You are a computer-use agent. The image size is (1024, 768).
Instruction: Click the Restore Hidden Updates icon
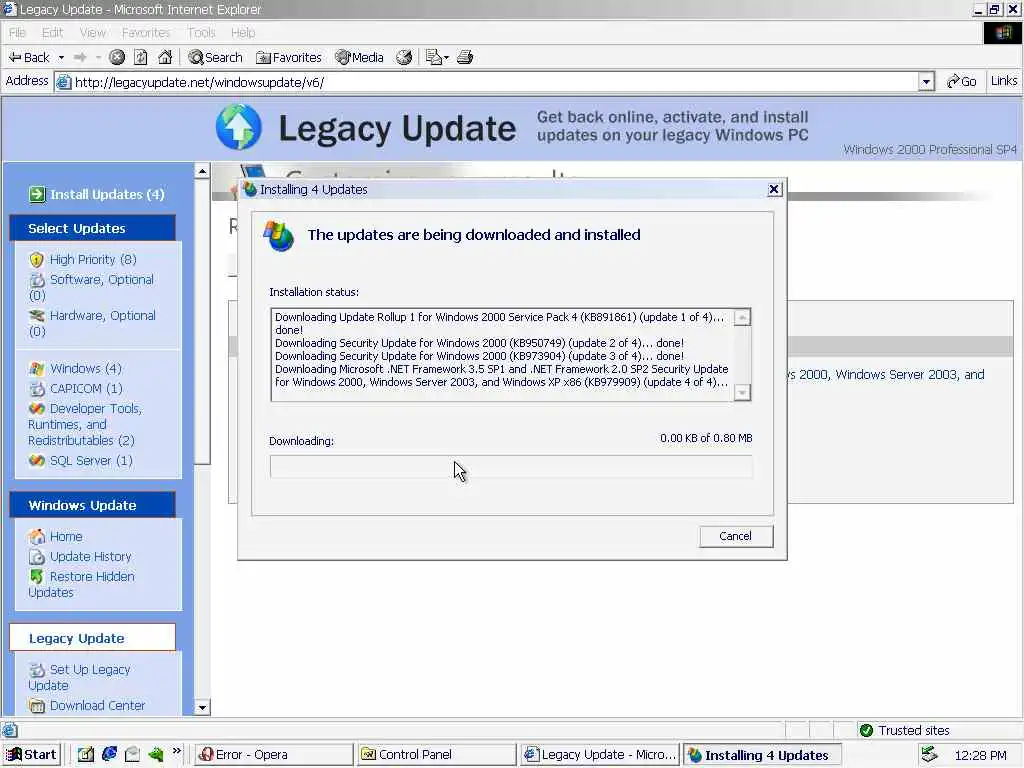37,577
